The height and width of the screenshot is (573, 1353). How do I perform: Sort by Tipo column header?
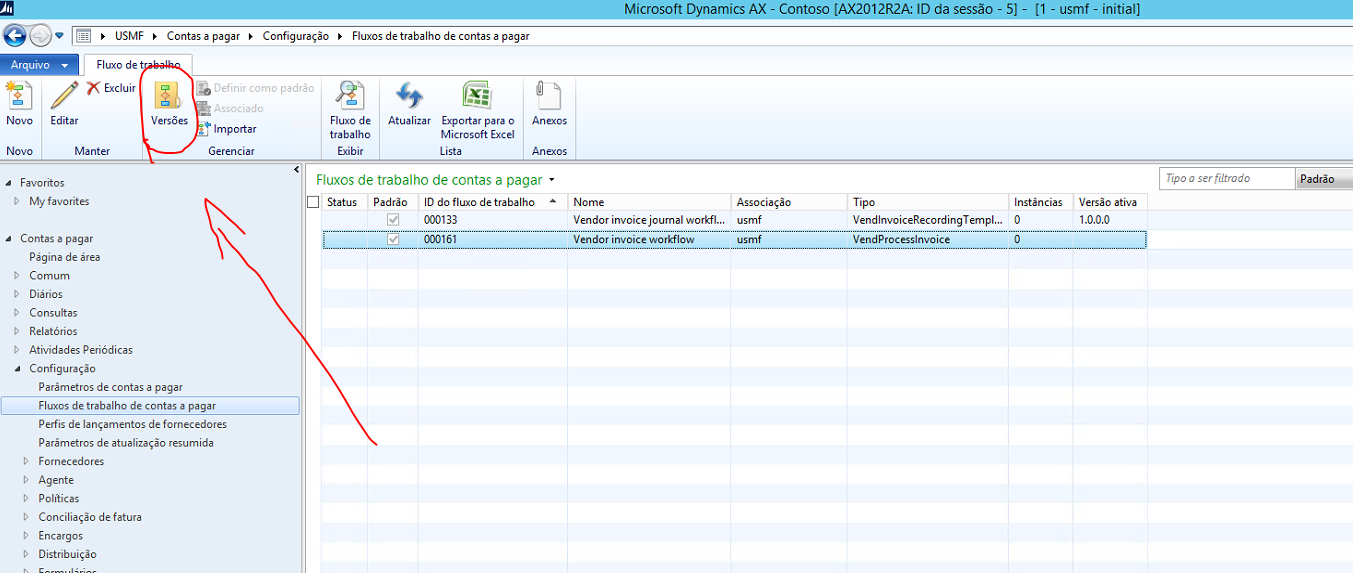928,202
